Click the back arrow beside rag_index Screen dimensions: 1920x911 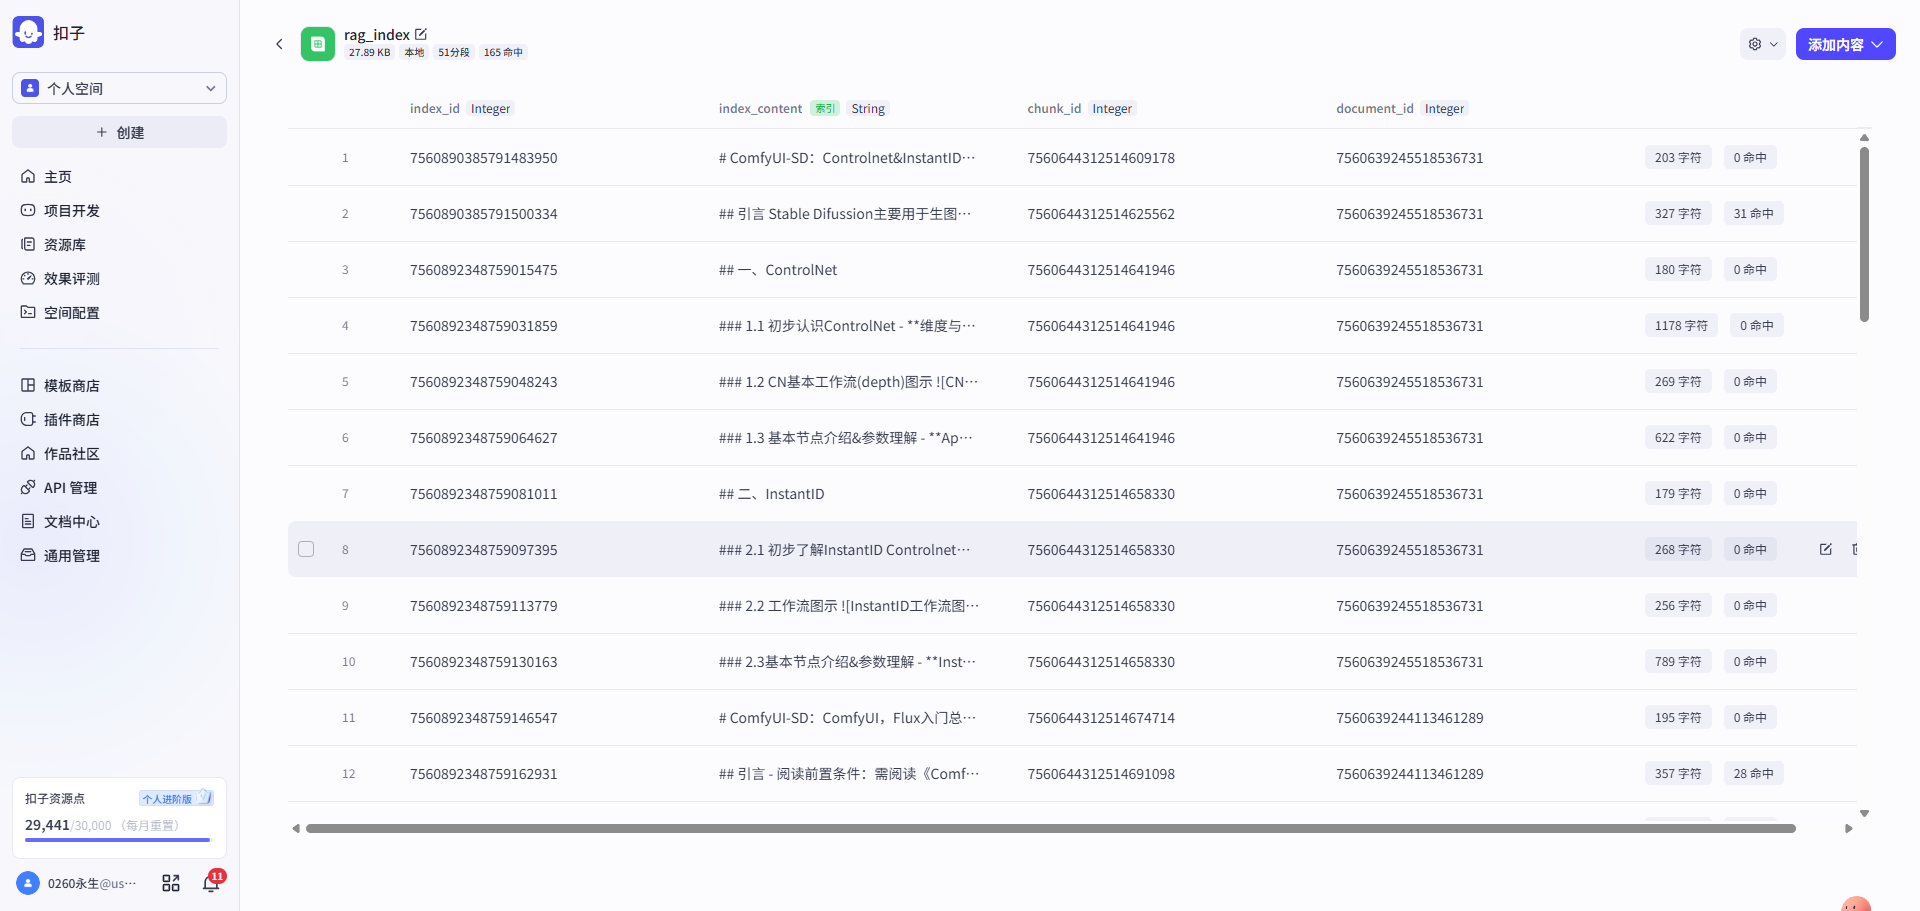coord(279,44)
